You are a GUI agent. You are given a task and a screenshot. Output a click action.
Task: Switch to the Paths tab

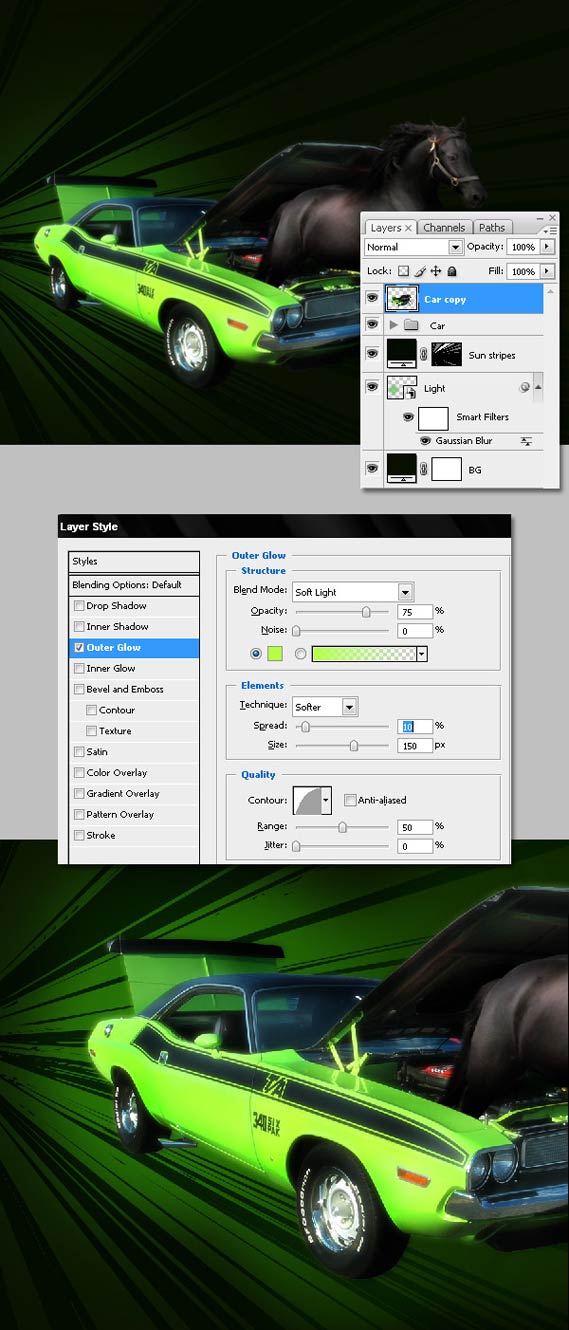tap(491, 228)
